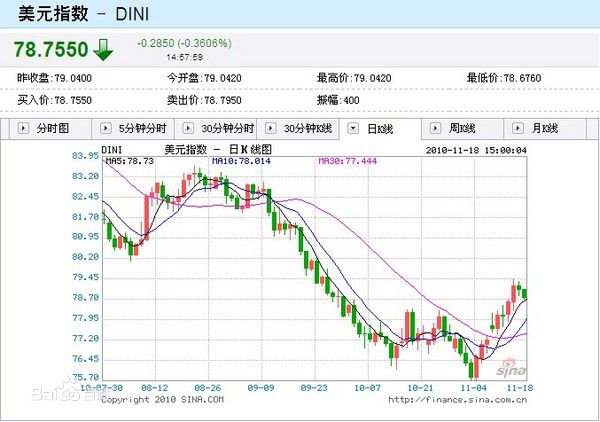
Task: Click the 82.45 y-axis label
Action: [85, 197]
